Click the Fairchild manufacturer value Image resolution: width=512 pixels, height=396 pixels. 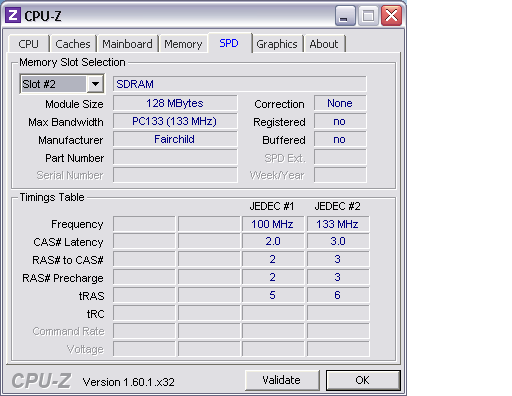(x=175, y=139)
